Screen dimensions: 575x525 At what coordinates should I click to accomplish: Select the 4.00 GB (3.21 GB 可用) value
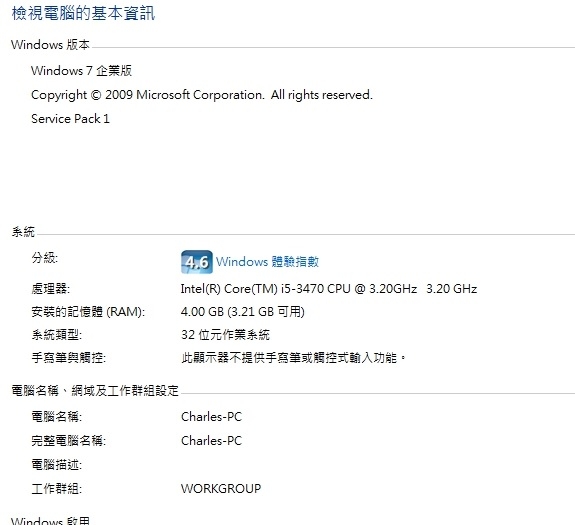(x=243, y=312)
